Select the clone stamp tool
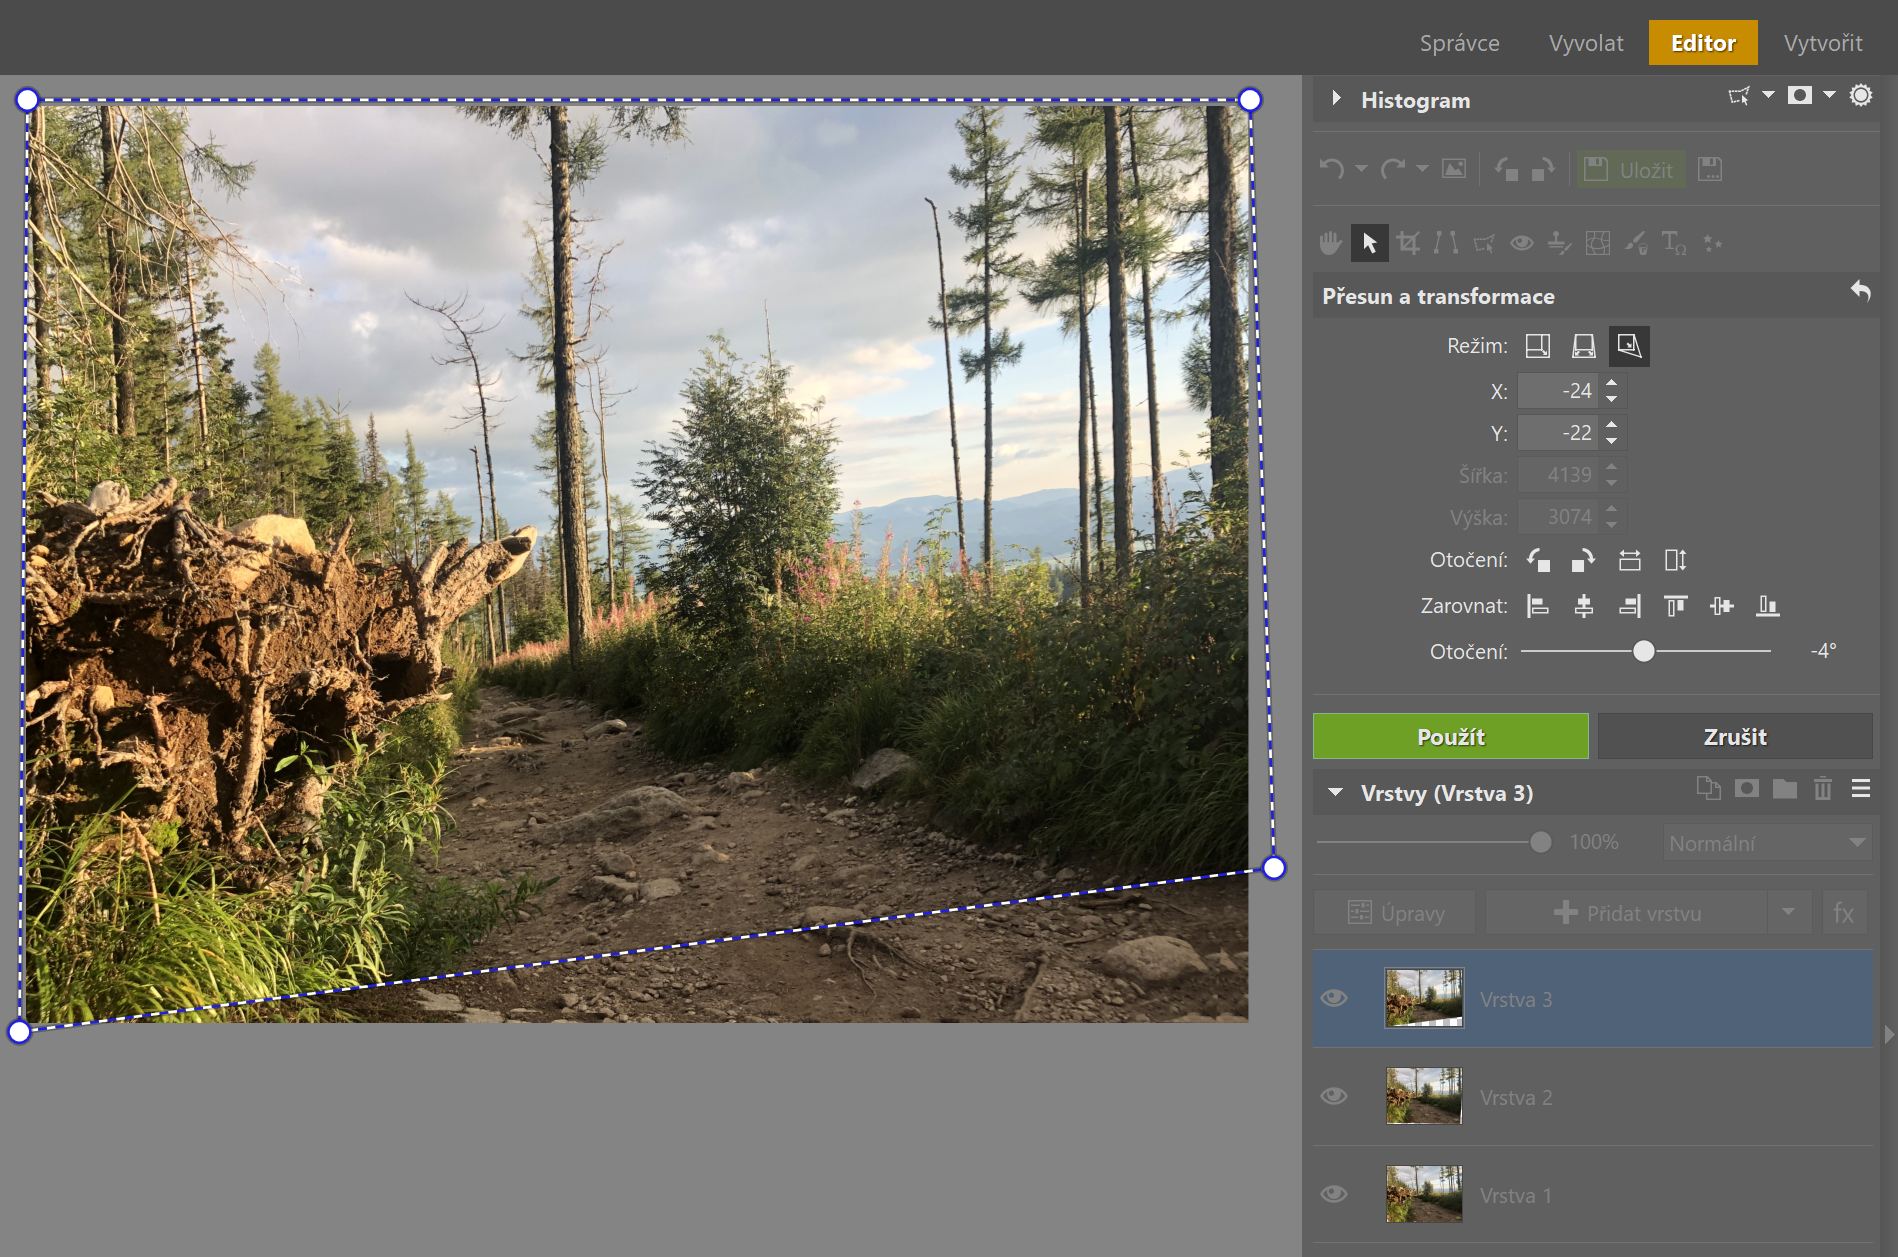The width and height of the screenshot is (1898, 1257). [1560, 243]
